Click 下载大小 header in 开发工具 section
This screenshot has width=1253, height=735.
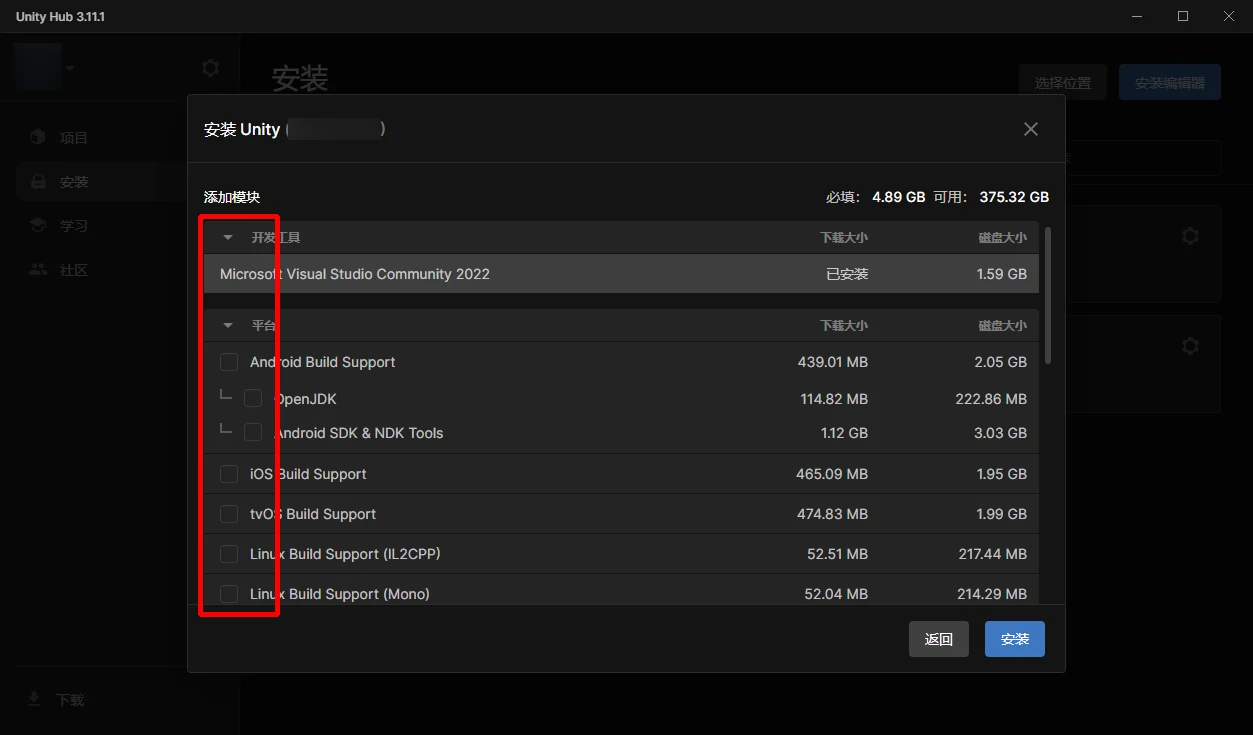(x=844, y=238)
